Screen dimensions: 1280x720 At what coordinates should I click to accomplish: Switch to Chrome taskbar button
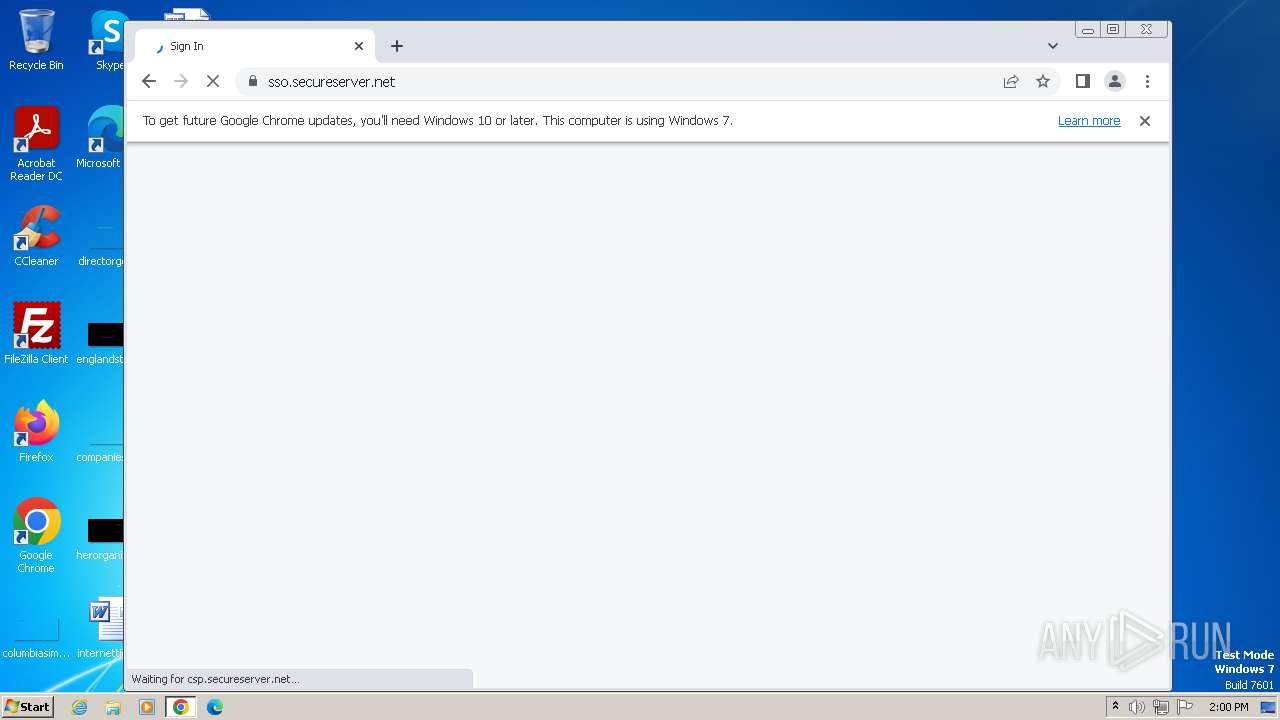pos(181,707)
